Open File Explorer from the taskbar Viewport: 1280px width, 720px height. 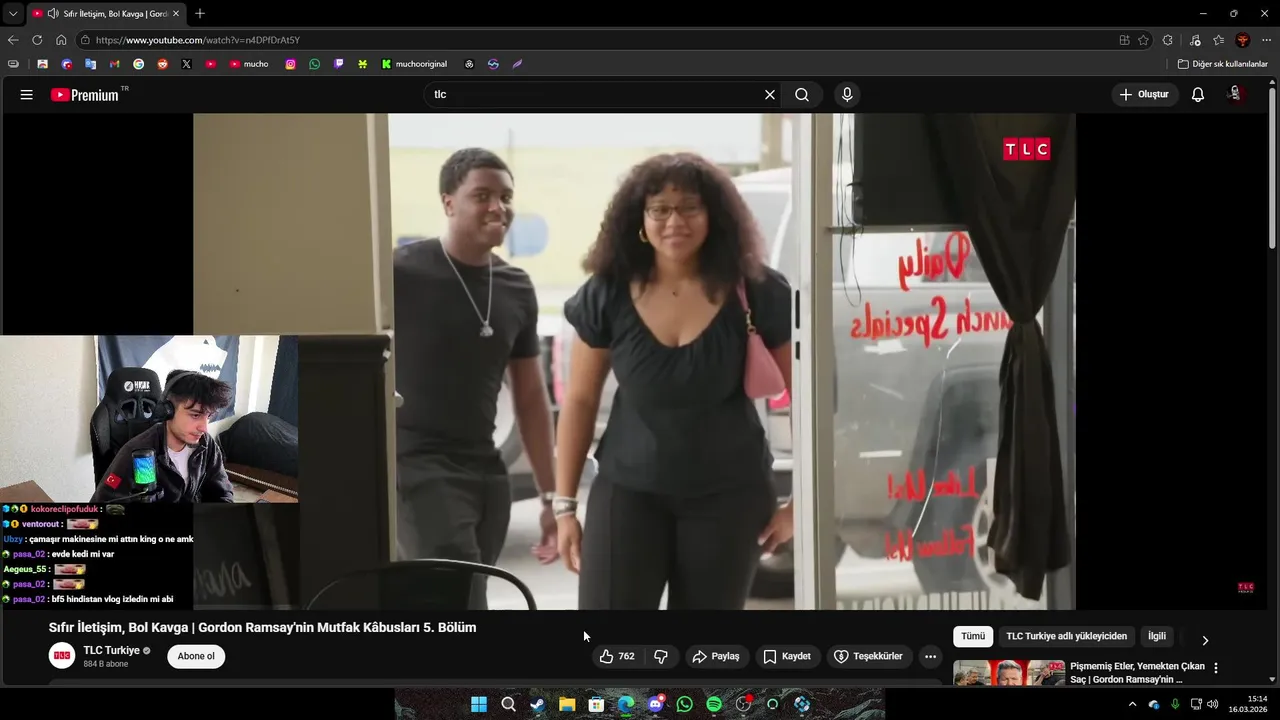567,704
